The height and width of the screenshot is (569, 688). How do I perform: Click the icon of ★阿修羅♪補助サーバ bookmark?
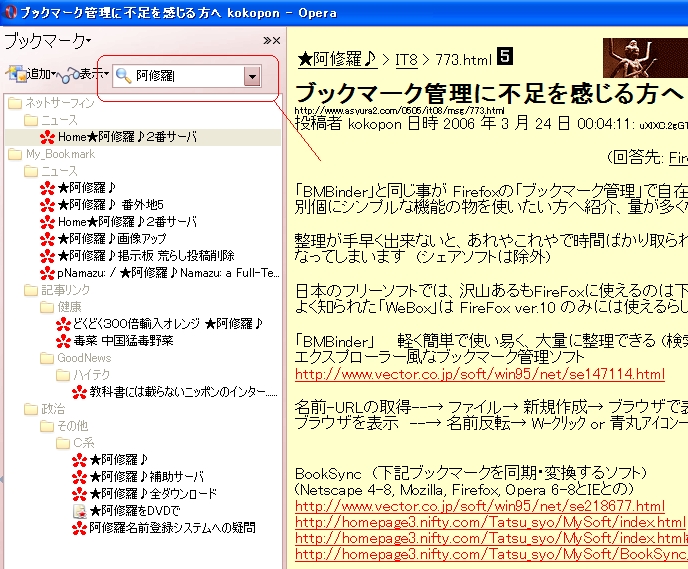click(79, 477)
